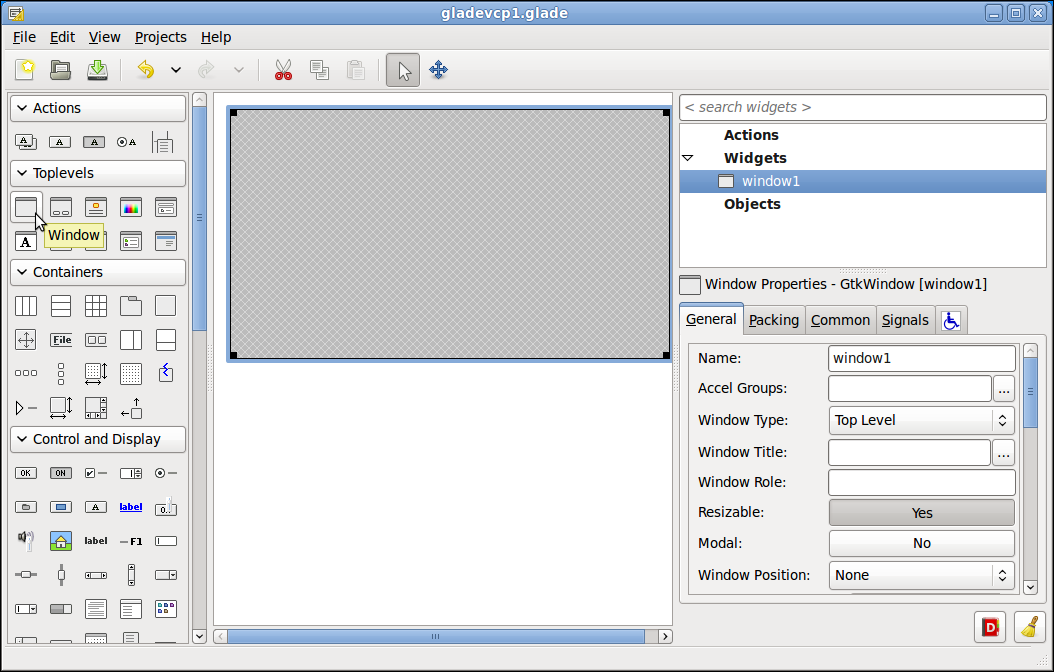Open the Projects menu
This screenshot has width=1054, height=672.
point(161,37)
